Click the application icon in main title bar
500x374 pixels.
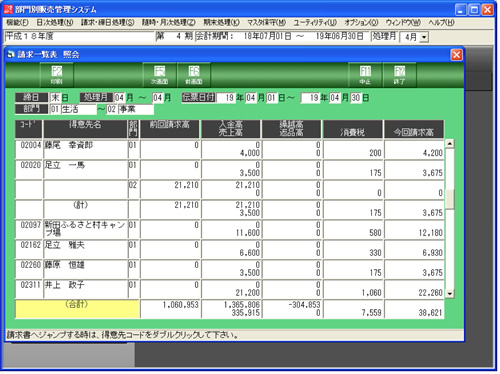tap(8, 9)
